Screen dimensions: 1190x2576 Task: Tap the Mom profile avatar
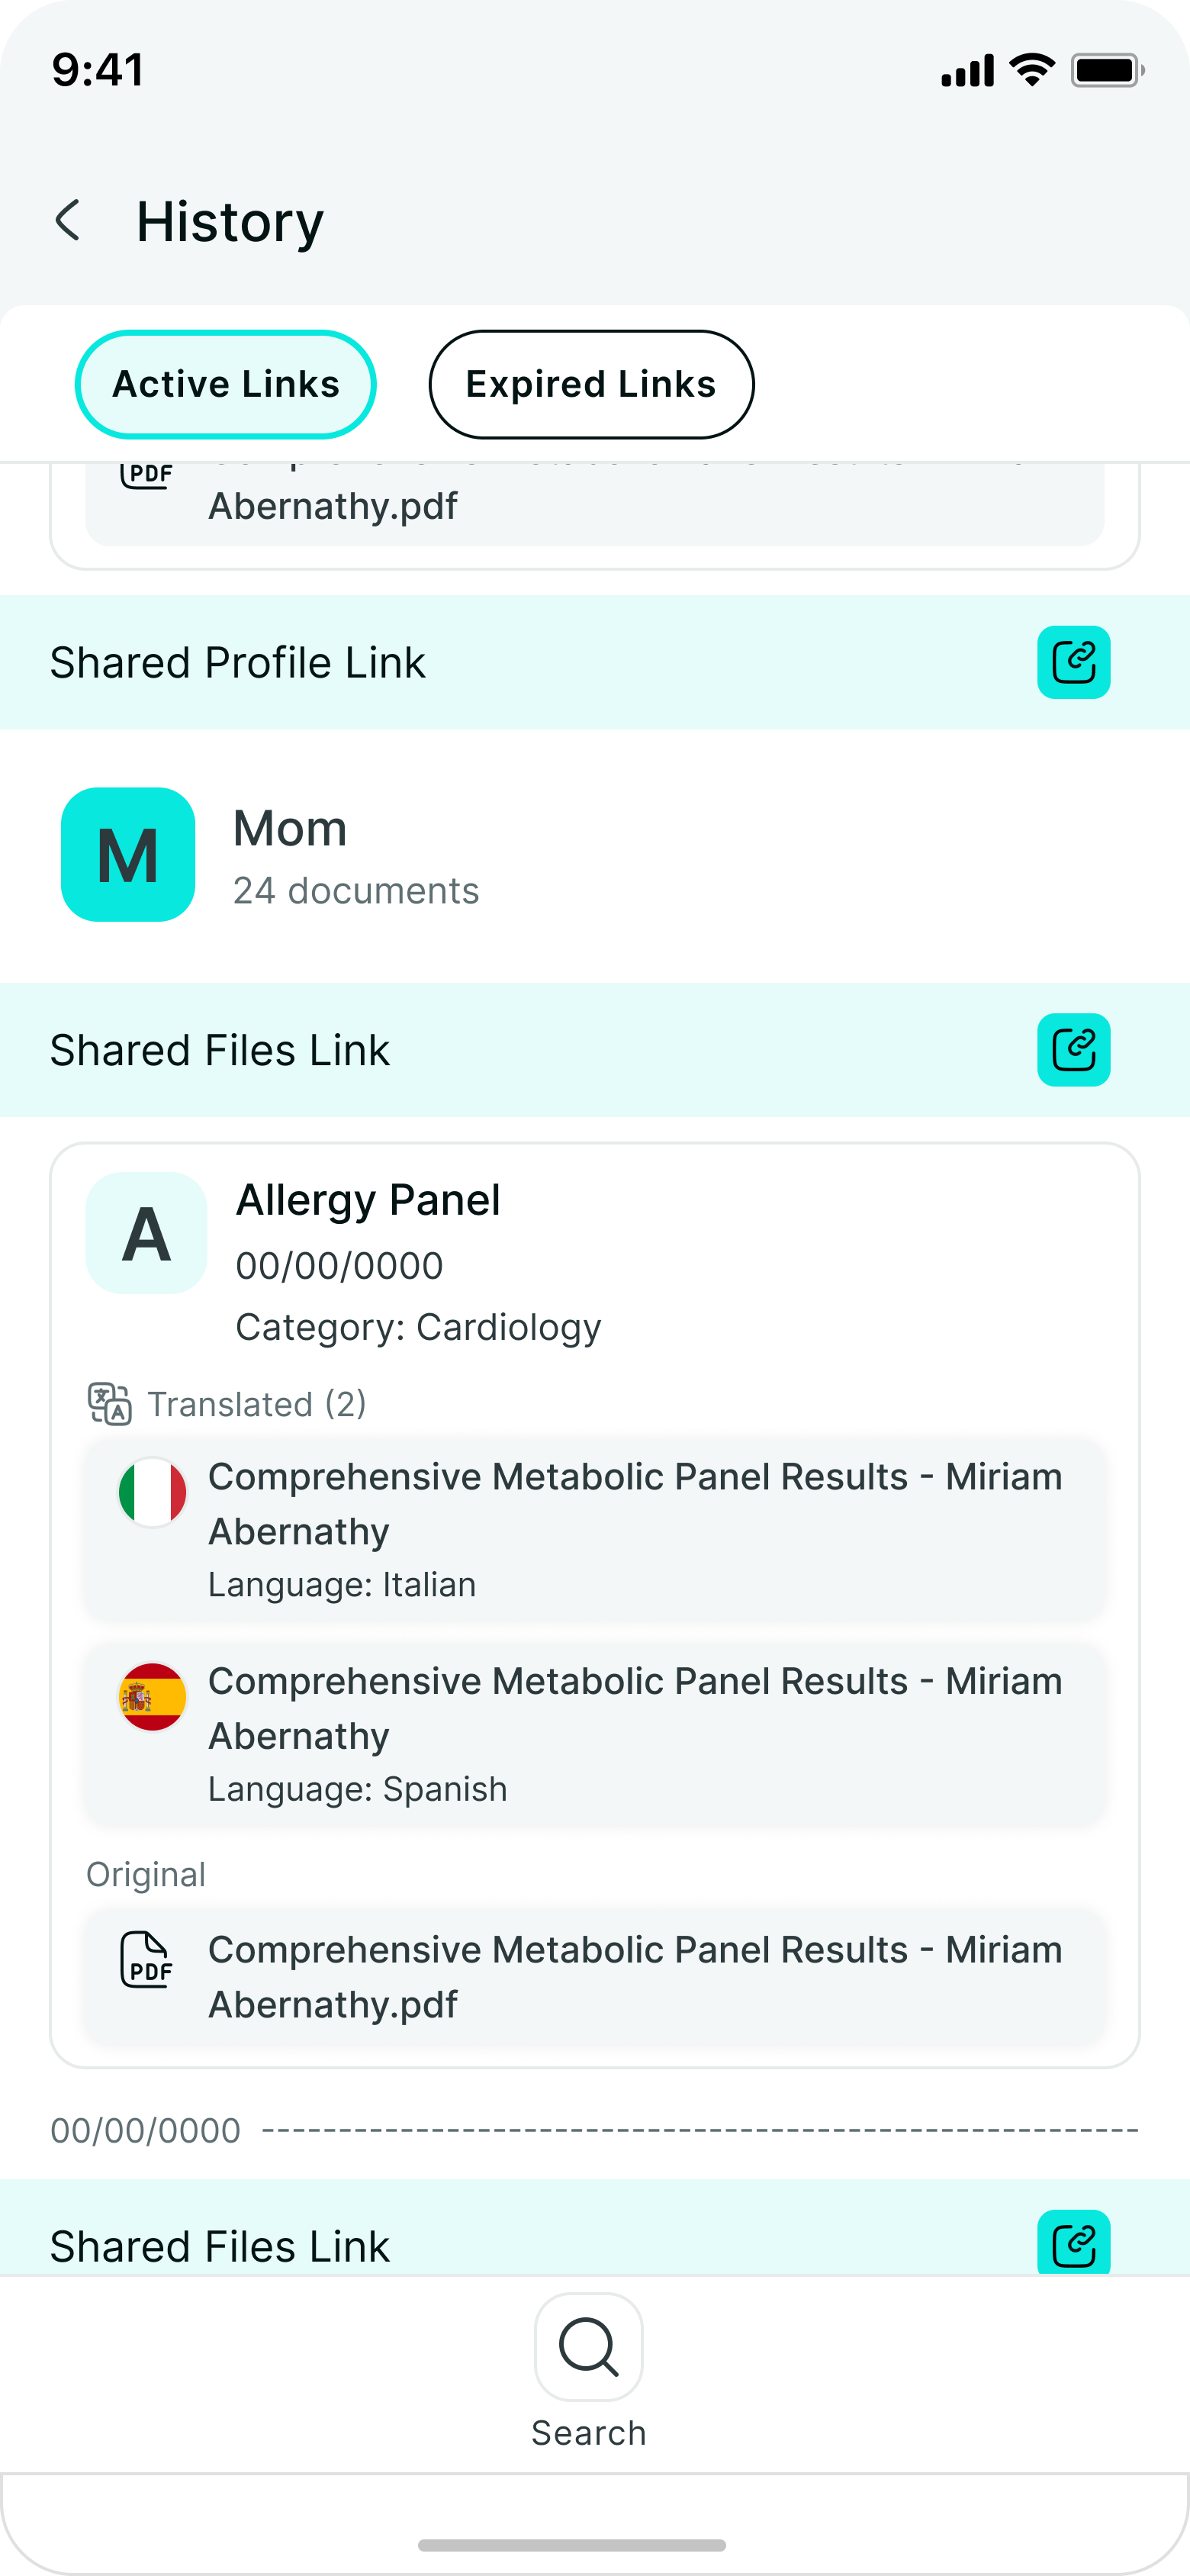click(128, 855)
